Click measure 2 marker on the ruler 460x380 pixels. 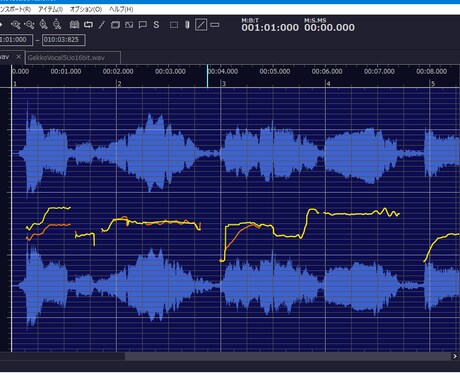[x=119, y=84]
